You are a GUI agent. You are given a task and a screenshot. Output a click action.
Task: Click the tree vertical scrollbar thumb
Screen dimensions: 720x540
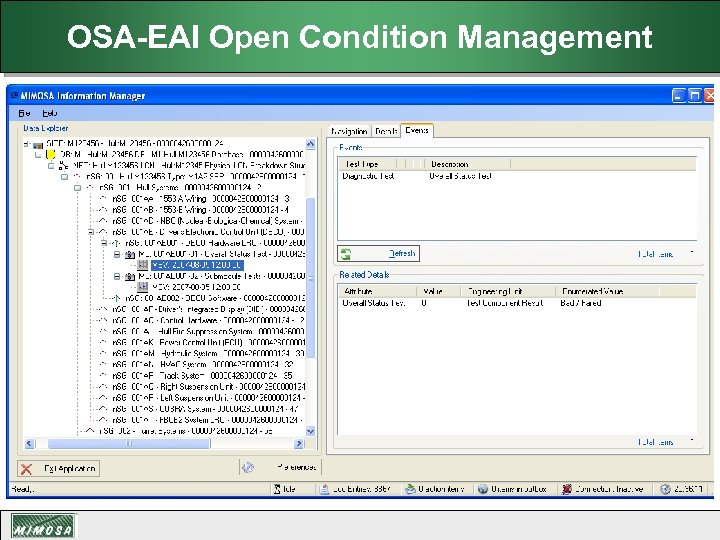coord(310,277)
